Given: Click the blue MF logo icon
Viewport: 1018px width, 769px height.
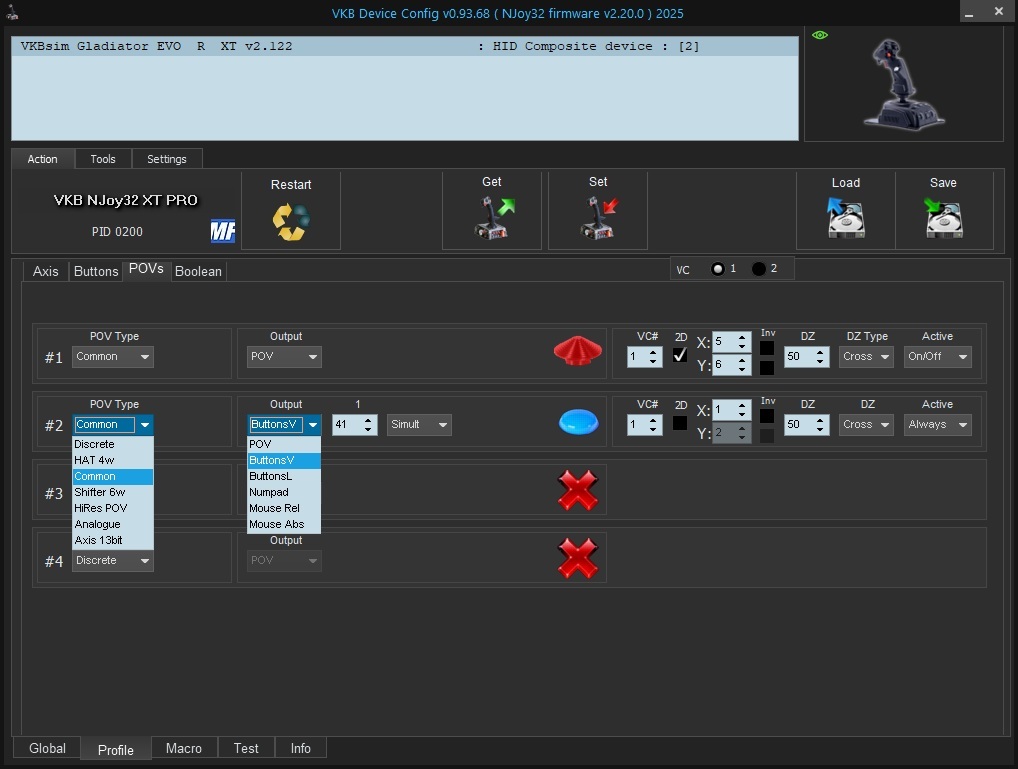Looking at the screenshot, I should 223,231.
